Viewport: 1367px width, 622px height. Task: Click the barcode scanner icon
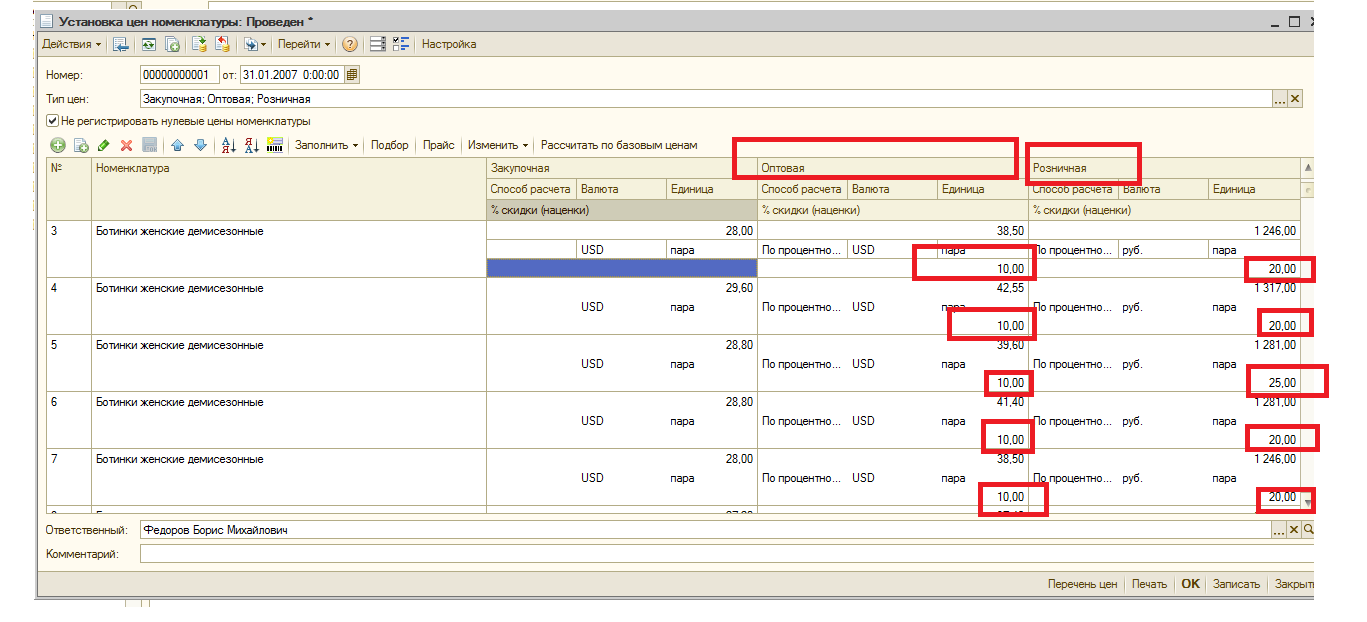275,145
